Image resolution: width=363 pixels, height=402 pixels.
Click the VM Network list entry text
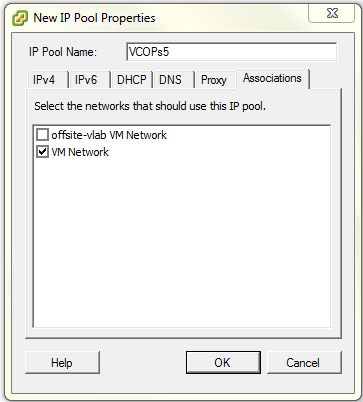pos(80,152)
